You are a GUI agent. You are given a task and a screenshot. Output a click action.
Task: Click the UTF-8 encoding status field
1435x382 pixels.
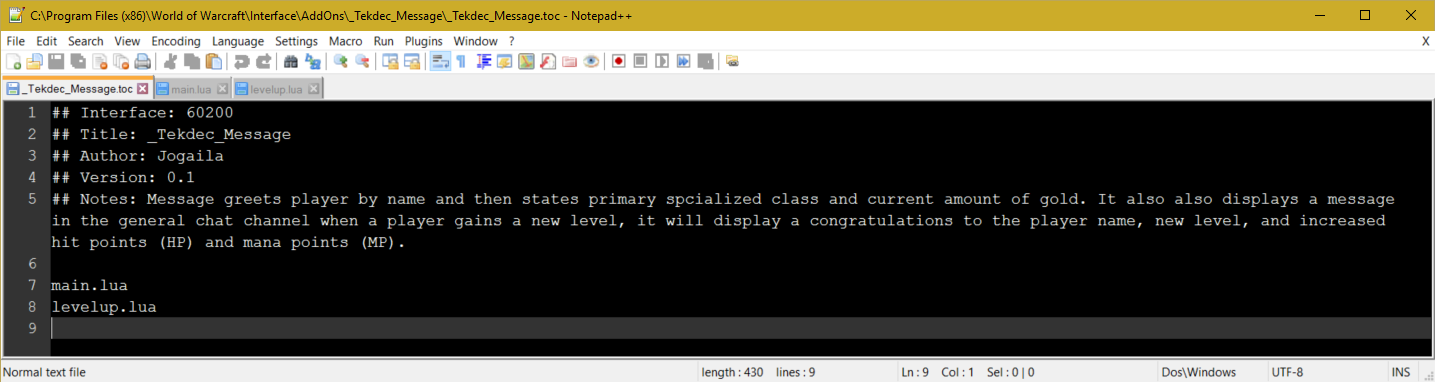(x=1287, y=372)
